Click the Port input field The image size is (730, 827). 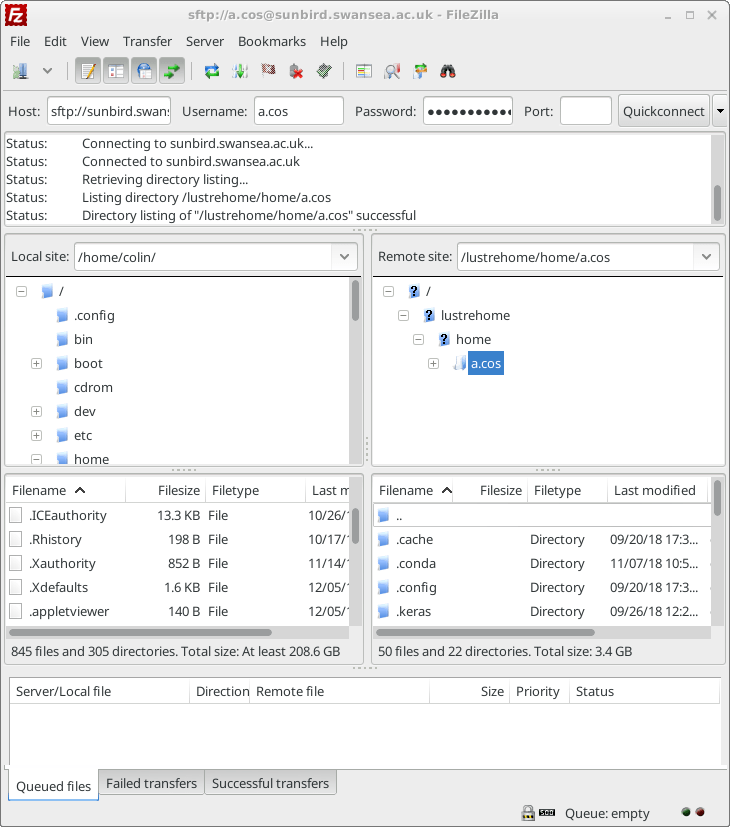585,111
